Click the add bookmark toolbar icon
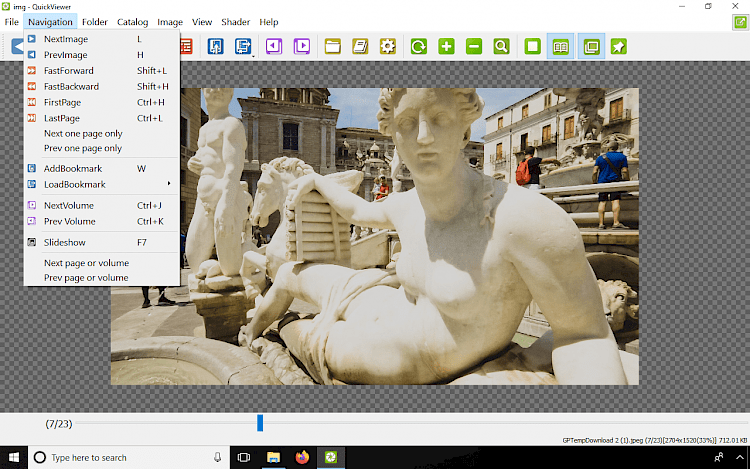Viewport: 750px width, 469px height. point(216,46)
